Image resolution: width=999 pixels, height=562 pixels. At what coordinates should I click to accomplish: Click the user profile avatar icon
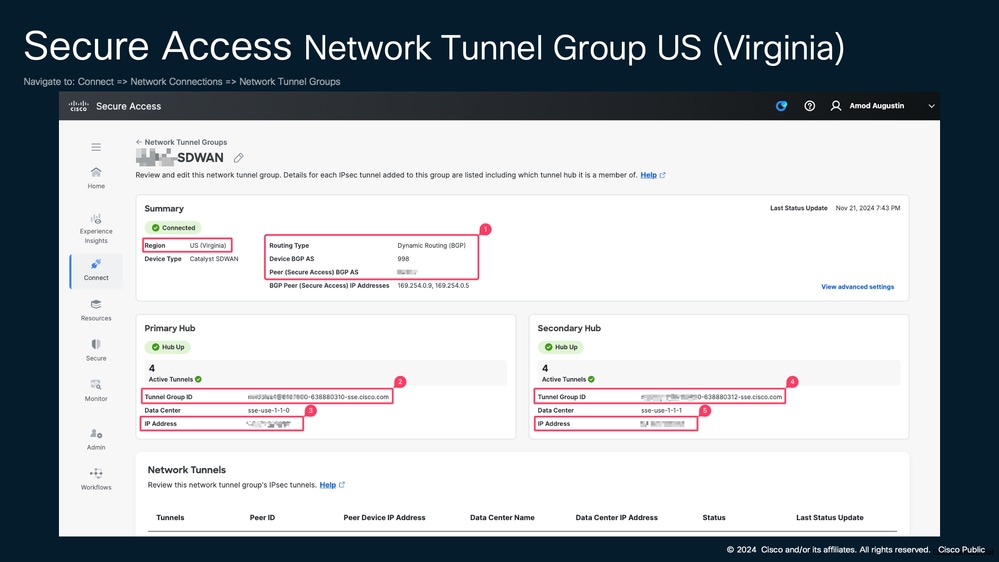click(x=836, y=106)
